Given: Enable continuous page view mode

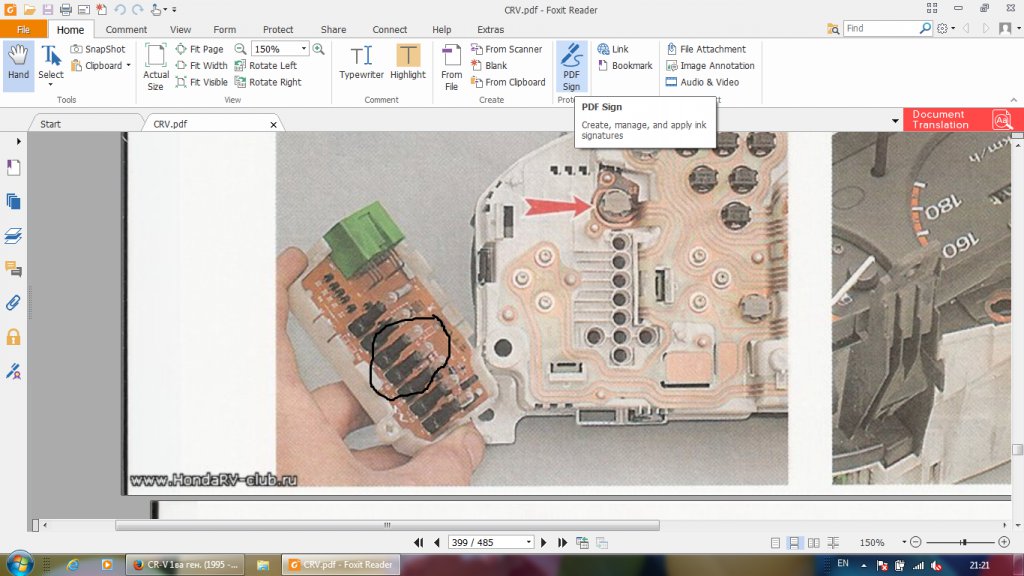Looking at the screenshot, I should [x=794, y=543].
